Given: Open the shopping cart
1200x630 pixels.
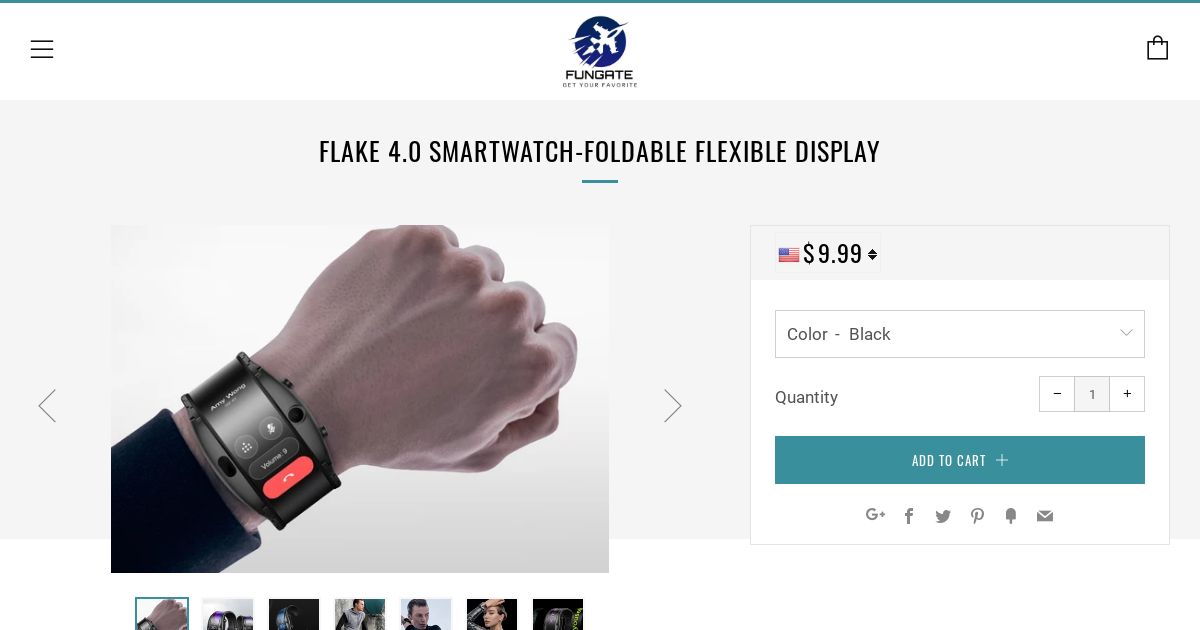Looking at the screenshot, I should point(1157,48).
